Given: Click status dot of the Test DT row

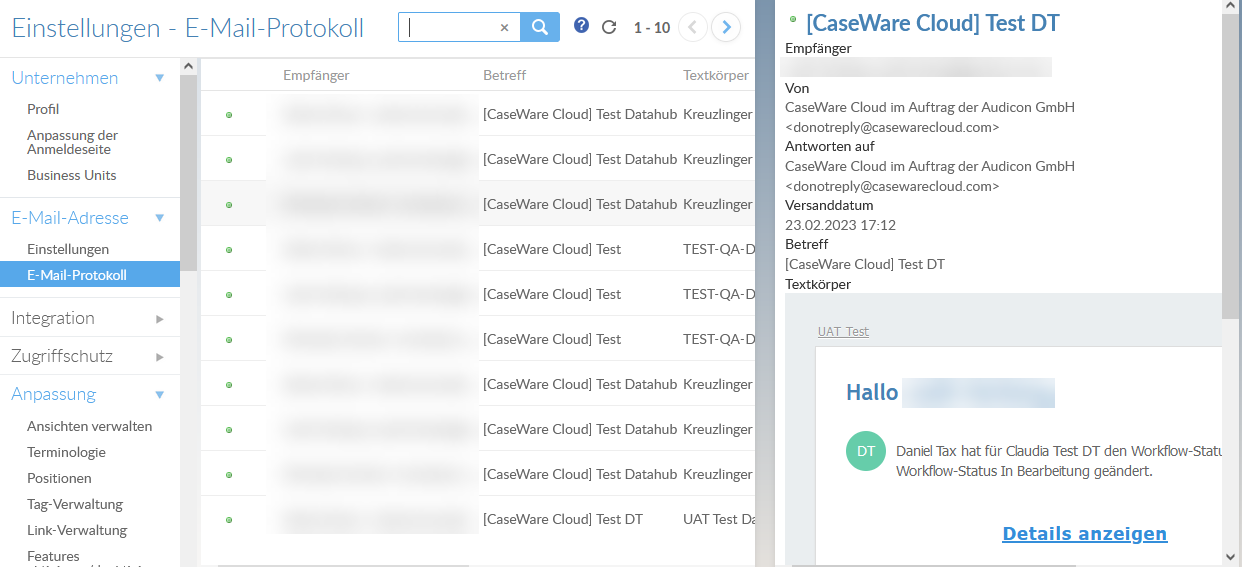Looking at the screenshot, I should tap(229, 520).
